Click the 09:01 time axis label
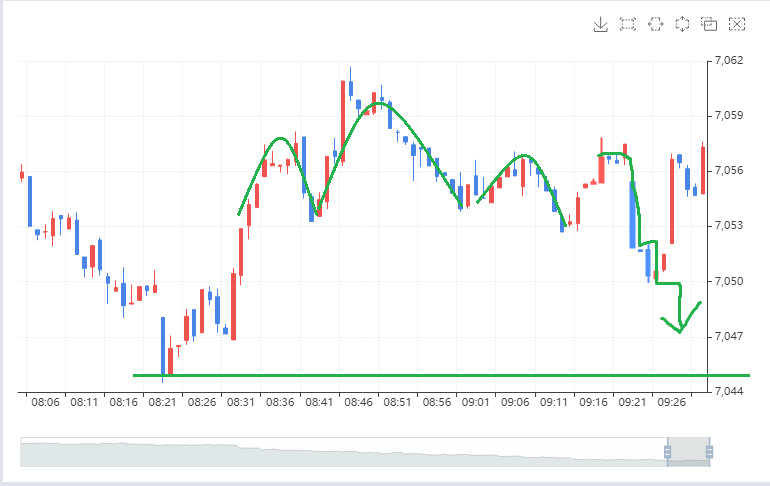This screenshot has height=486, width=770. [x=476, y=403]
